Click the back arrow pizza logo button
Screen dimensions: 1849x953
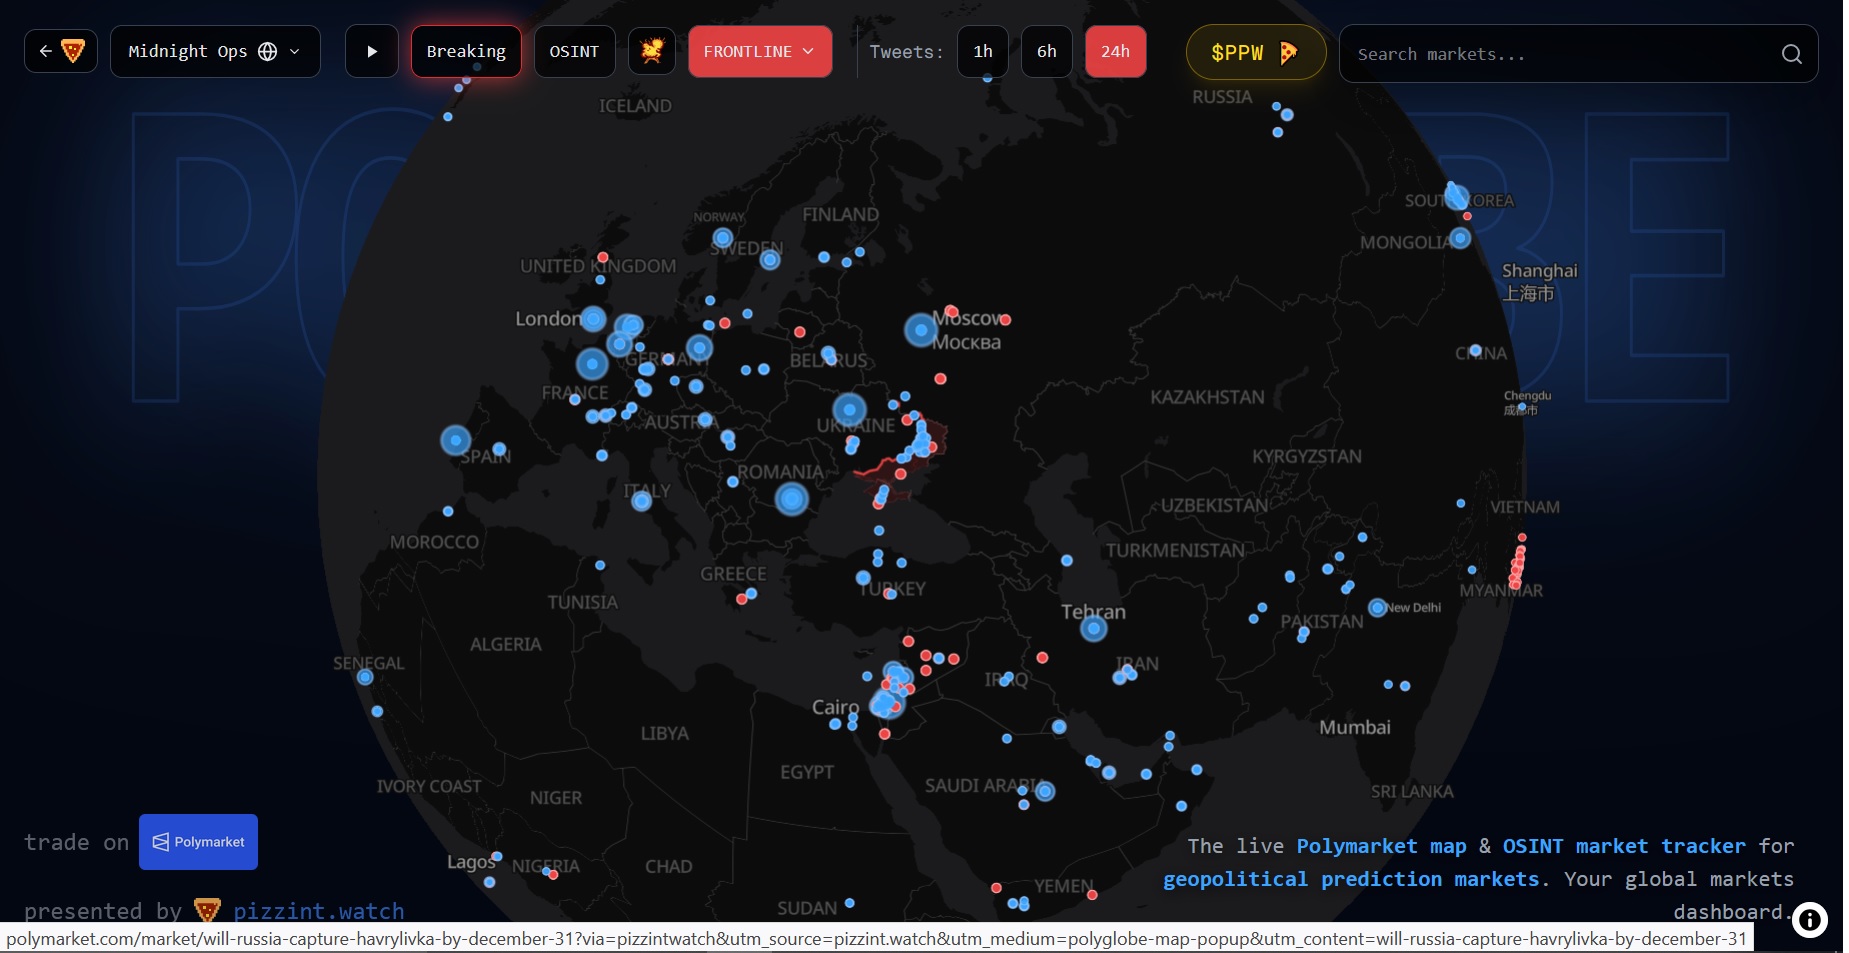[61, 52]
